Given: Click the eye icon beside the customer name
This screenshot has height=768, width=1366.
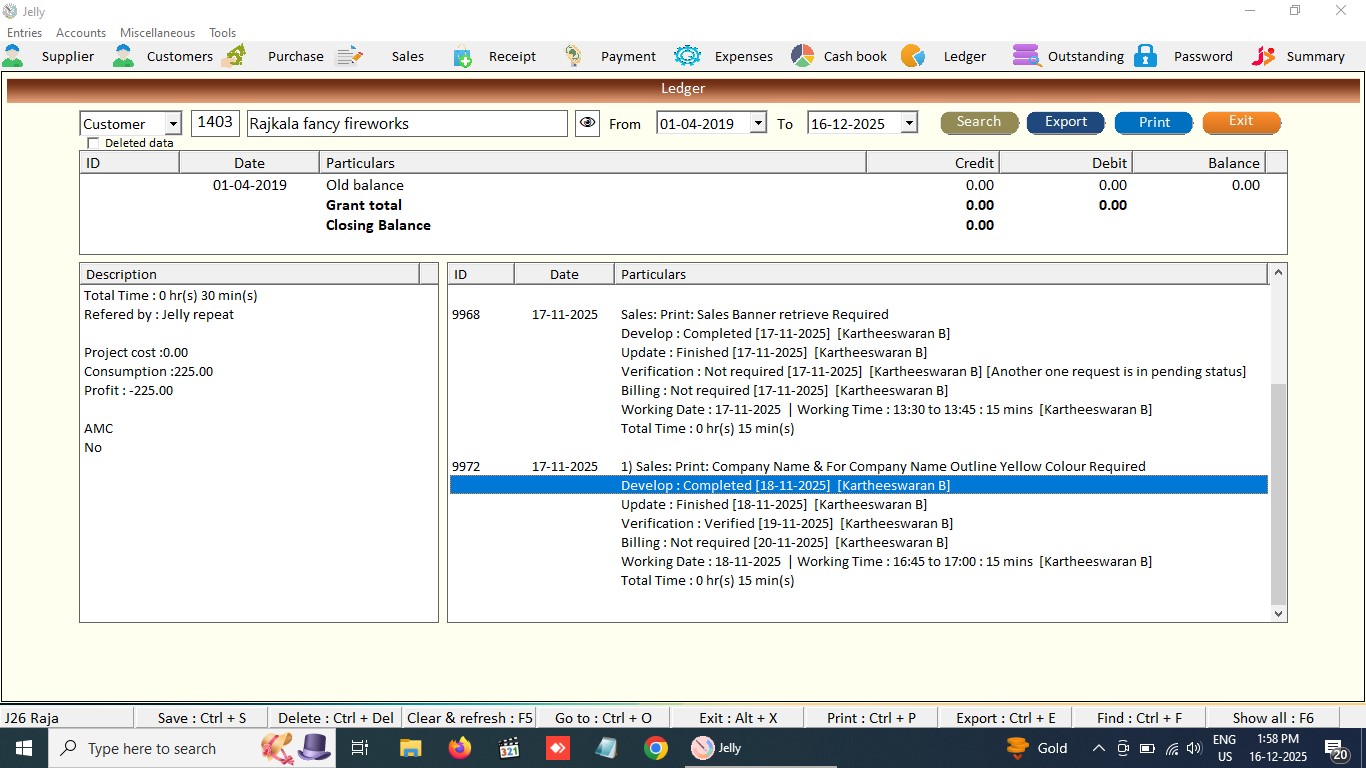Looking at the screenshot, I should point(587,123).
